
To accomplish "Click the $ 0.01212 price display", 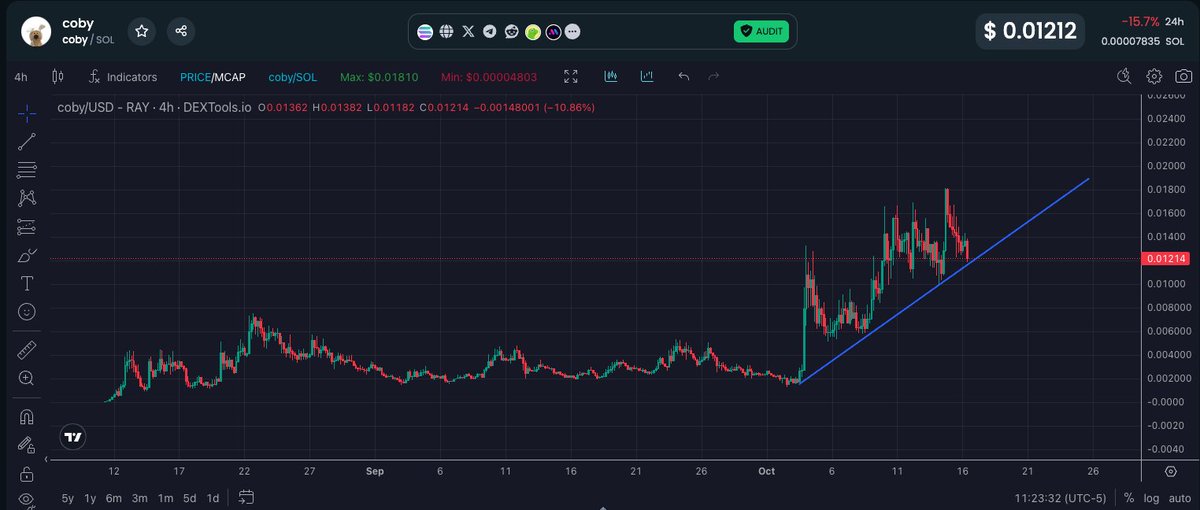I will (x=1030, y=31).
